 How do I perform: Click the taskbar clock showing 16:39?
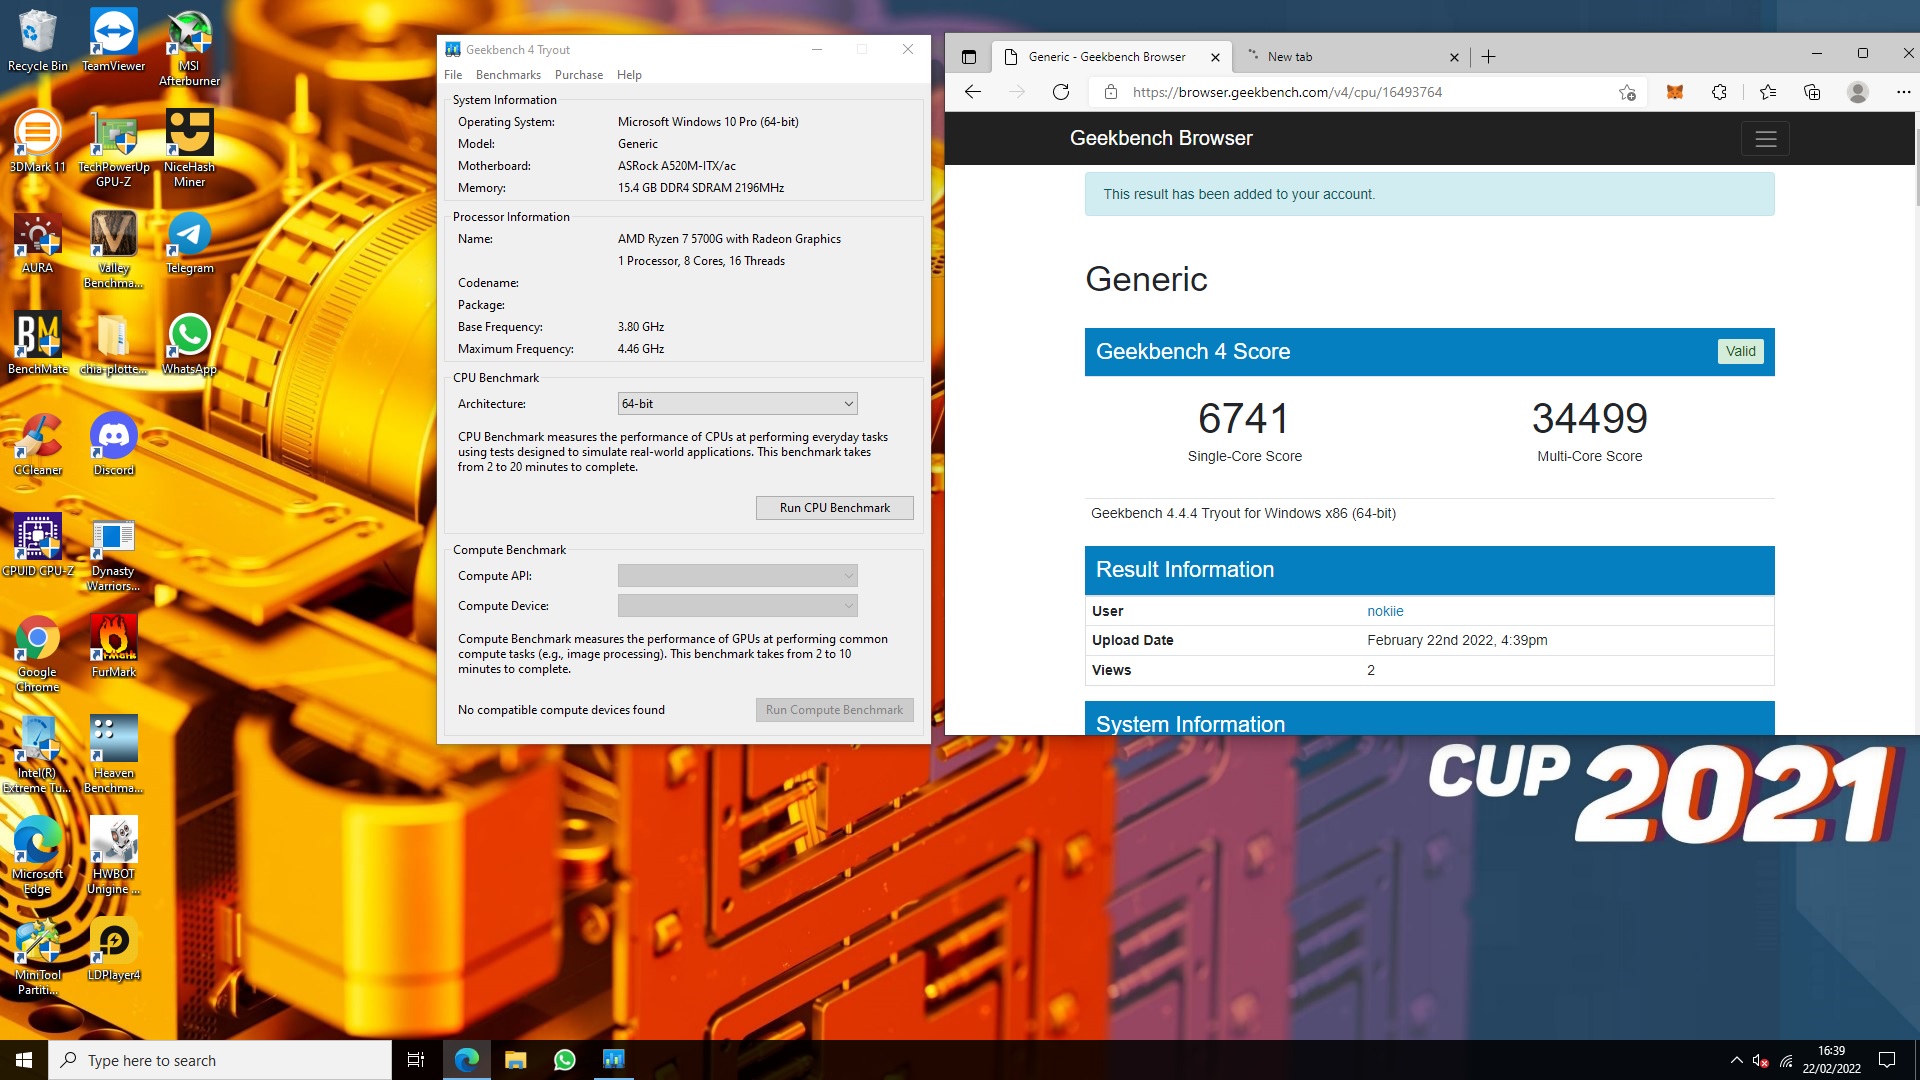click(1831, 1060)
